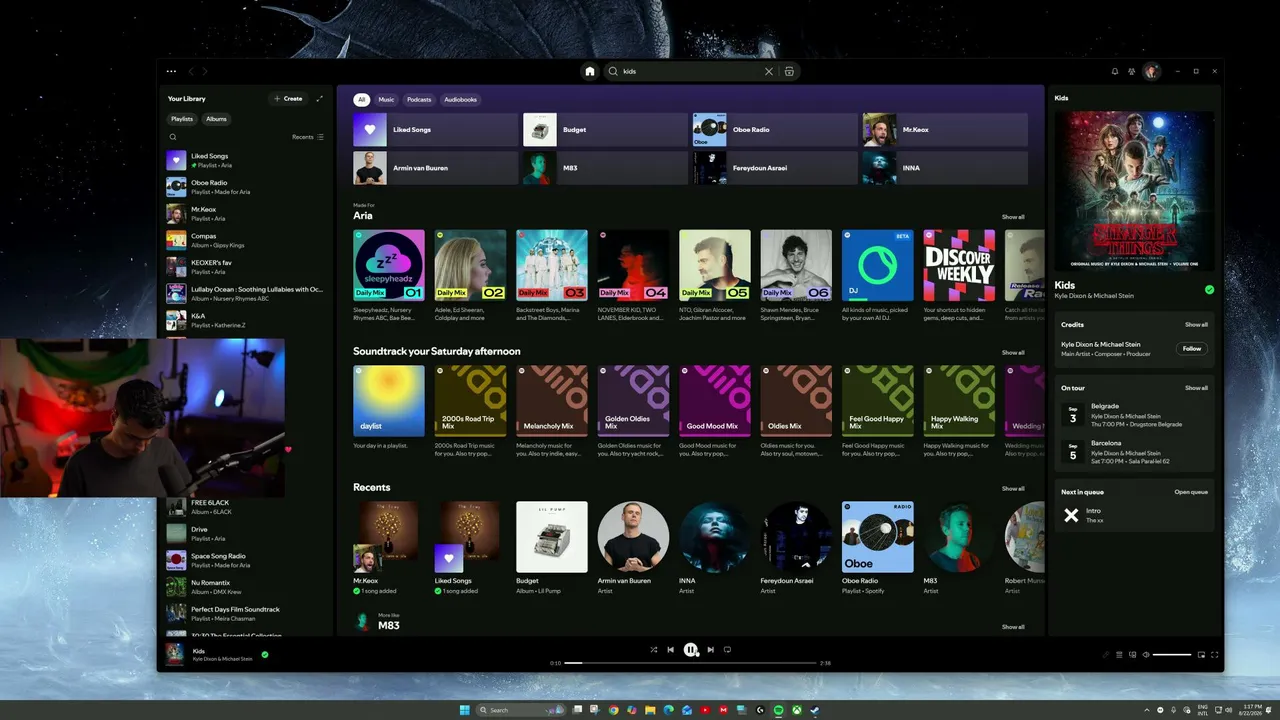The height and width of the screenshot is (720, 1280).
Task: Toggle liked checkmark in bottom now-playing bar
Action: pyautogui.click(x=265, y=655)
